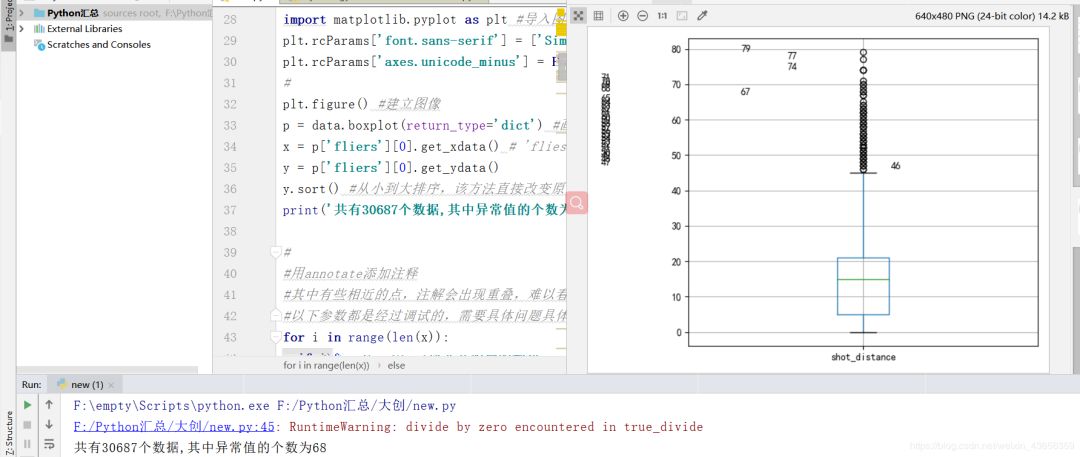Image resolution: width=1080 pixels, height=457 pixels.
Task: Click the fit-to-window zoom icon
Action: click(x=681, y=16)
